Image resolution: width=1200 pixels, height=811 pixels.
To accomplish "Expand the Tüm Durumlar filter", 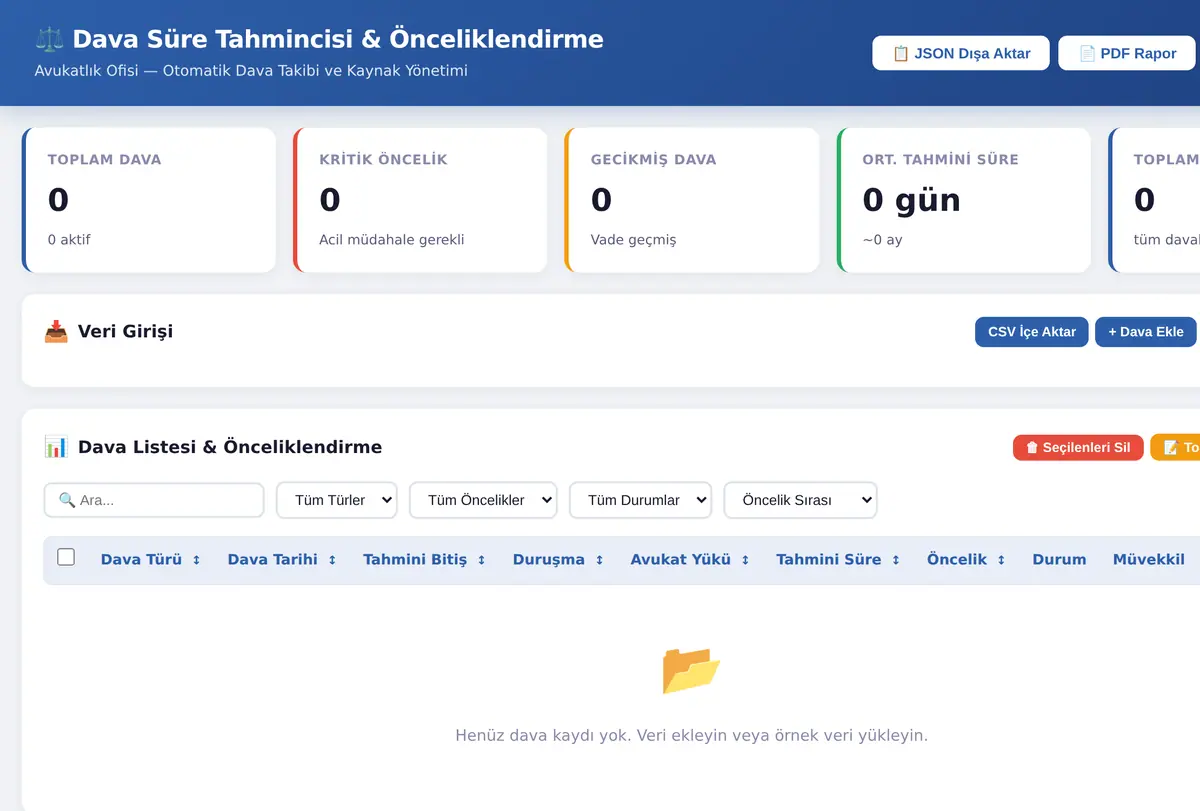I will click(640, 500).
